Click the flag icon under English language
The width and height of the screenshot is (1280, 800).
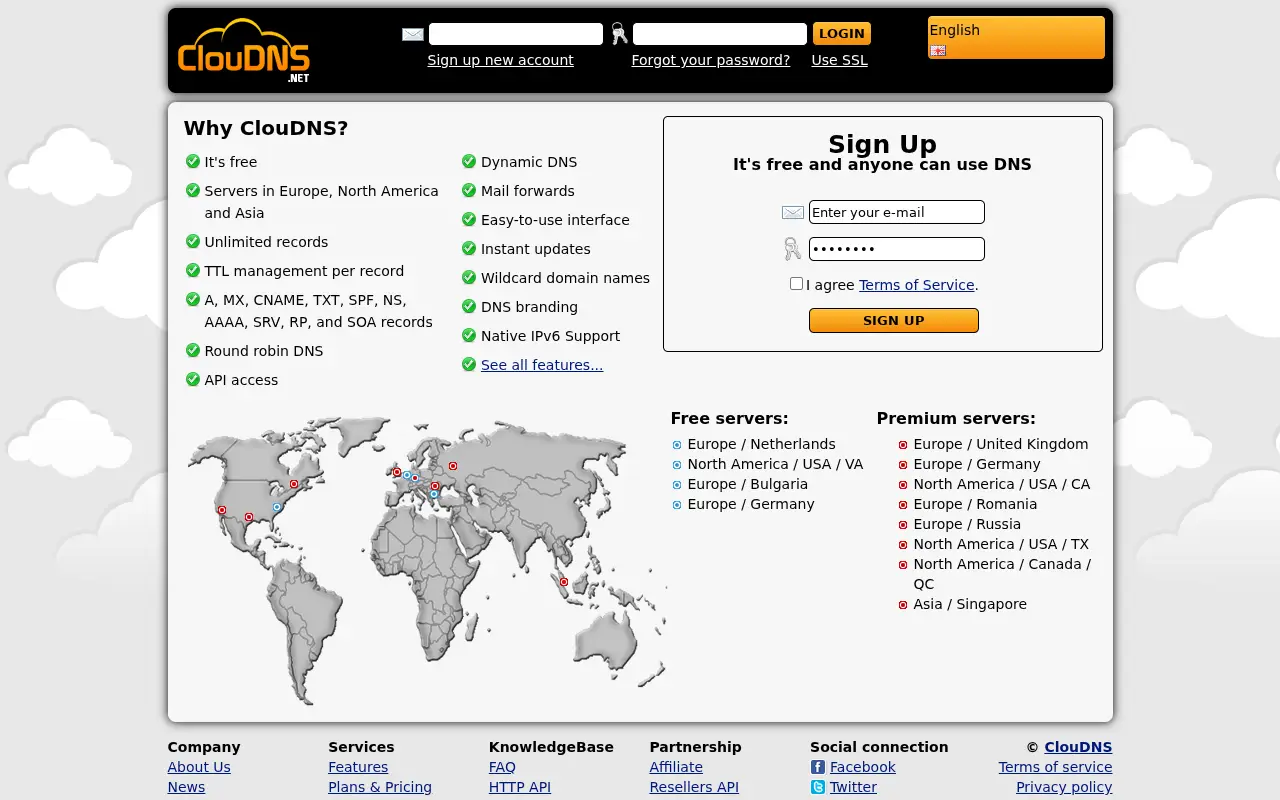coord(938,50)
